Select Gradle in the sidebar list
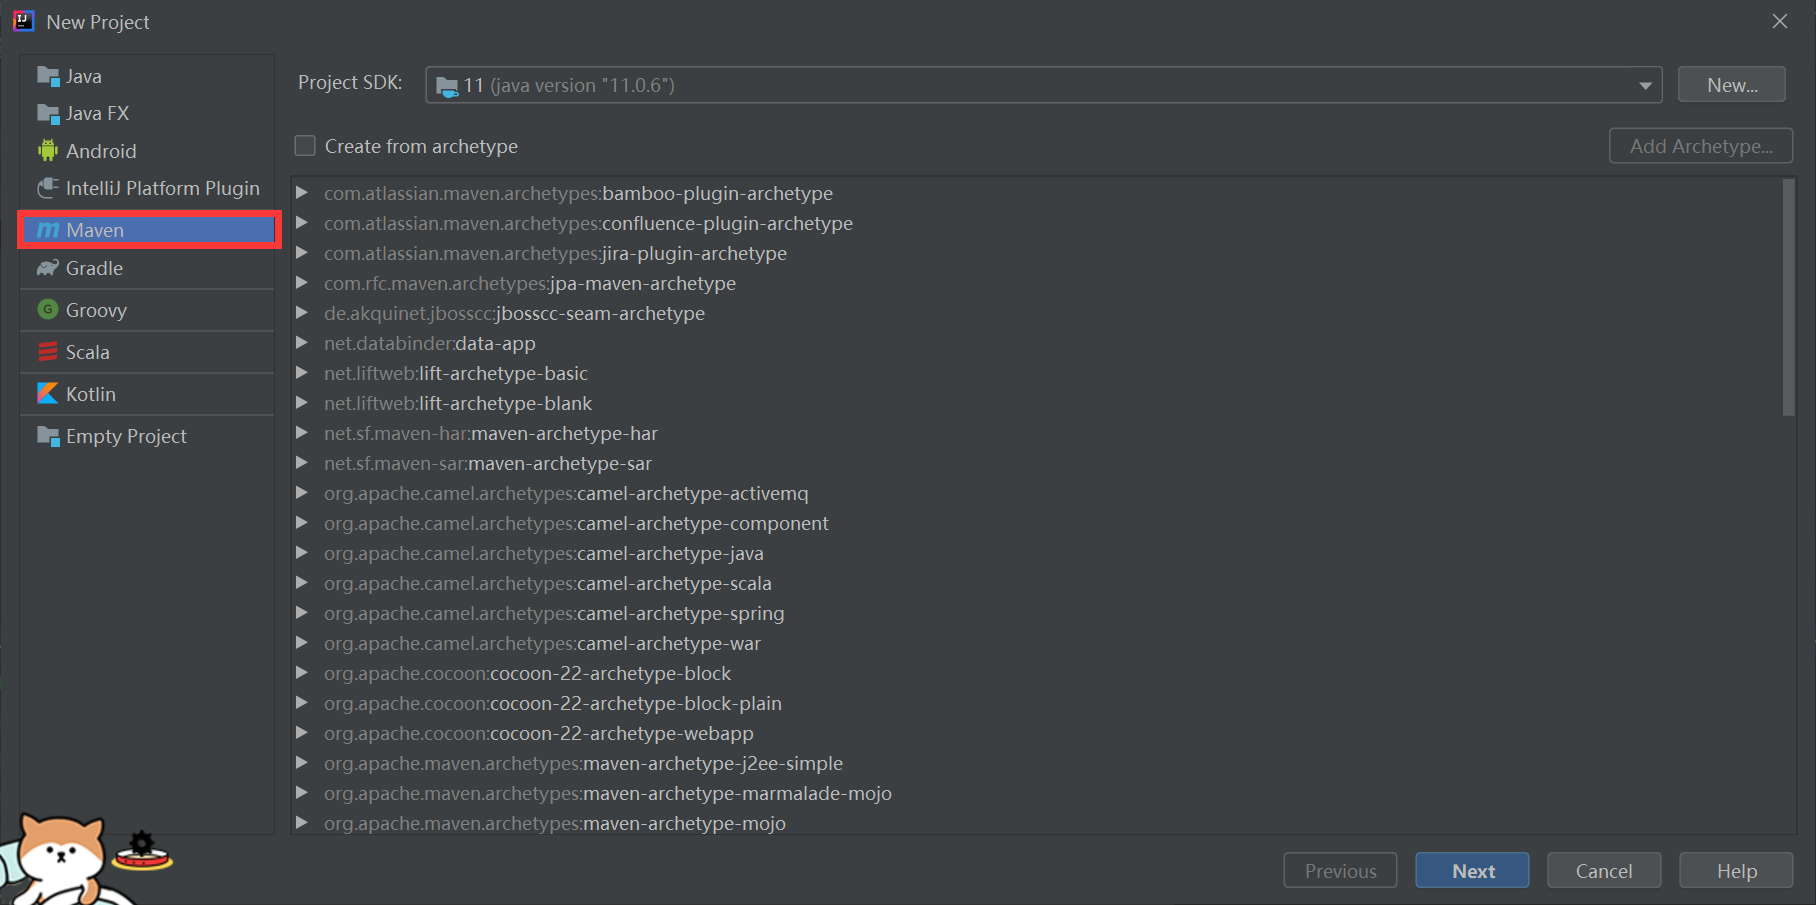 point(147,268)
